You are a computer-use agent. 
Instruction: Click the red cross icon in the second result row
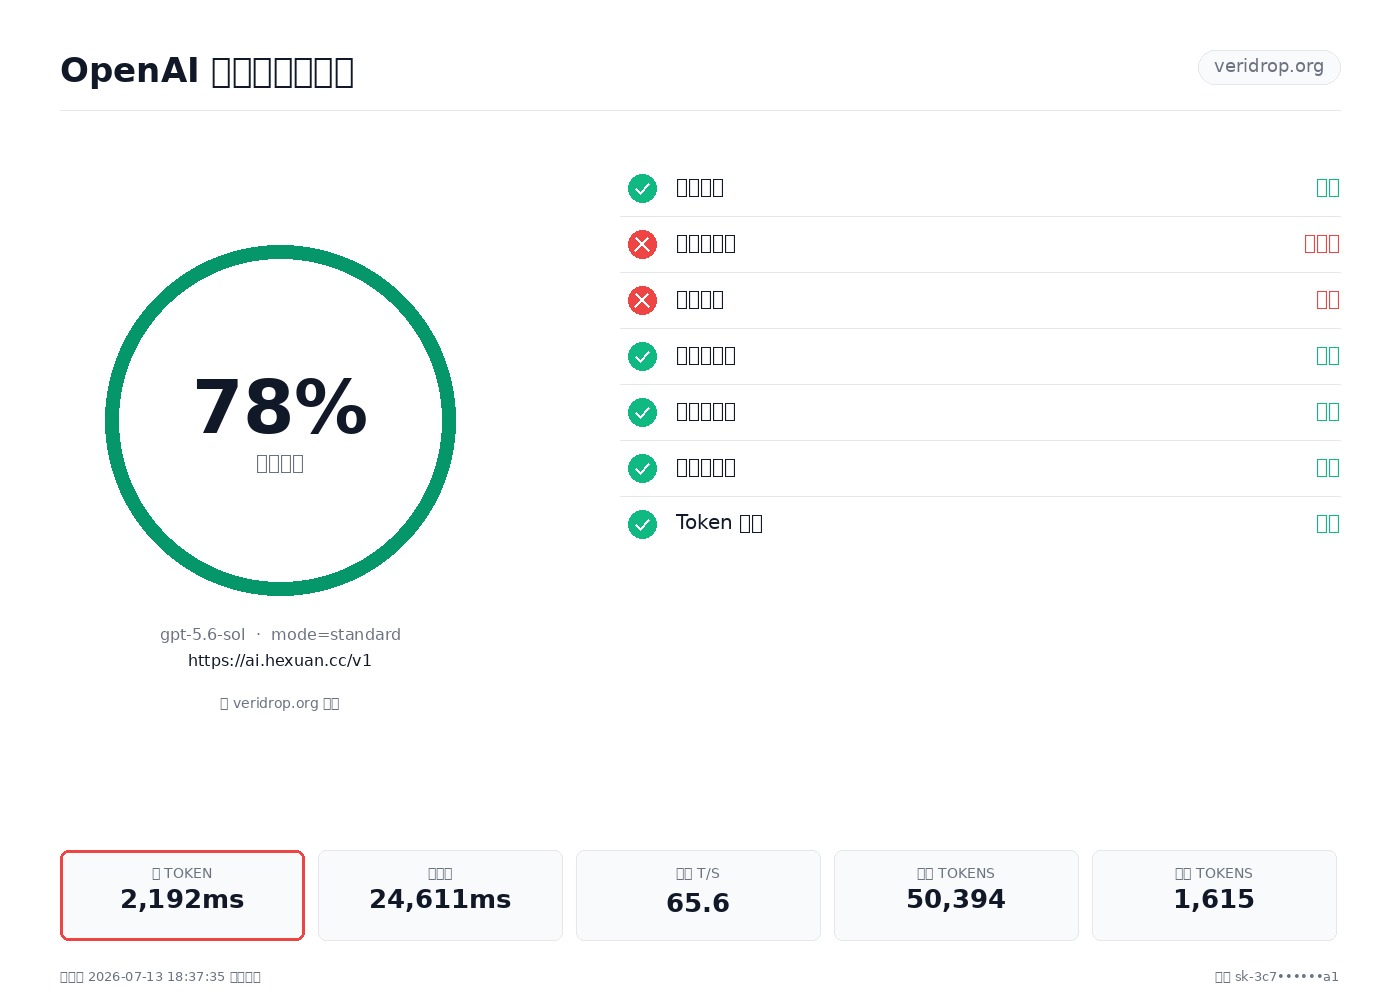pyautogui.click(x=642, y=244)
